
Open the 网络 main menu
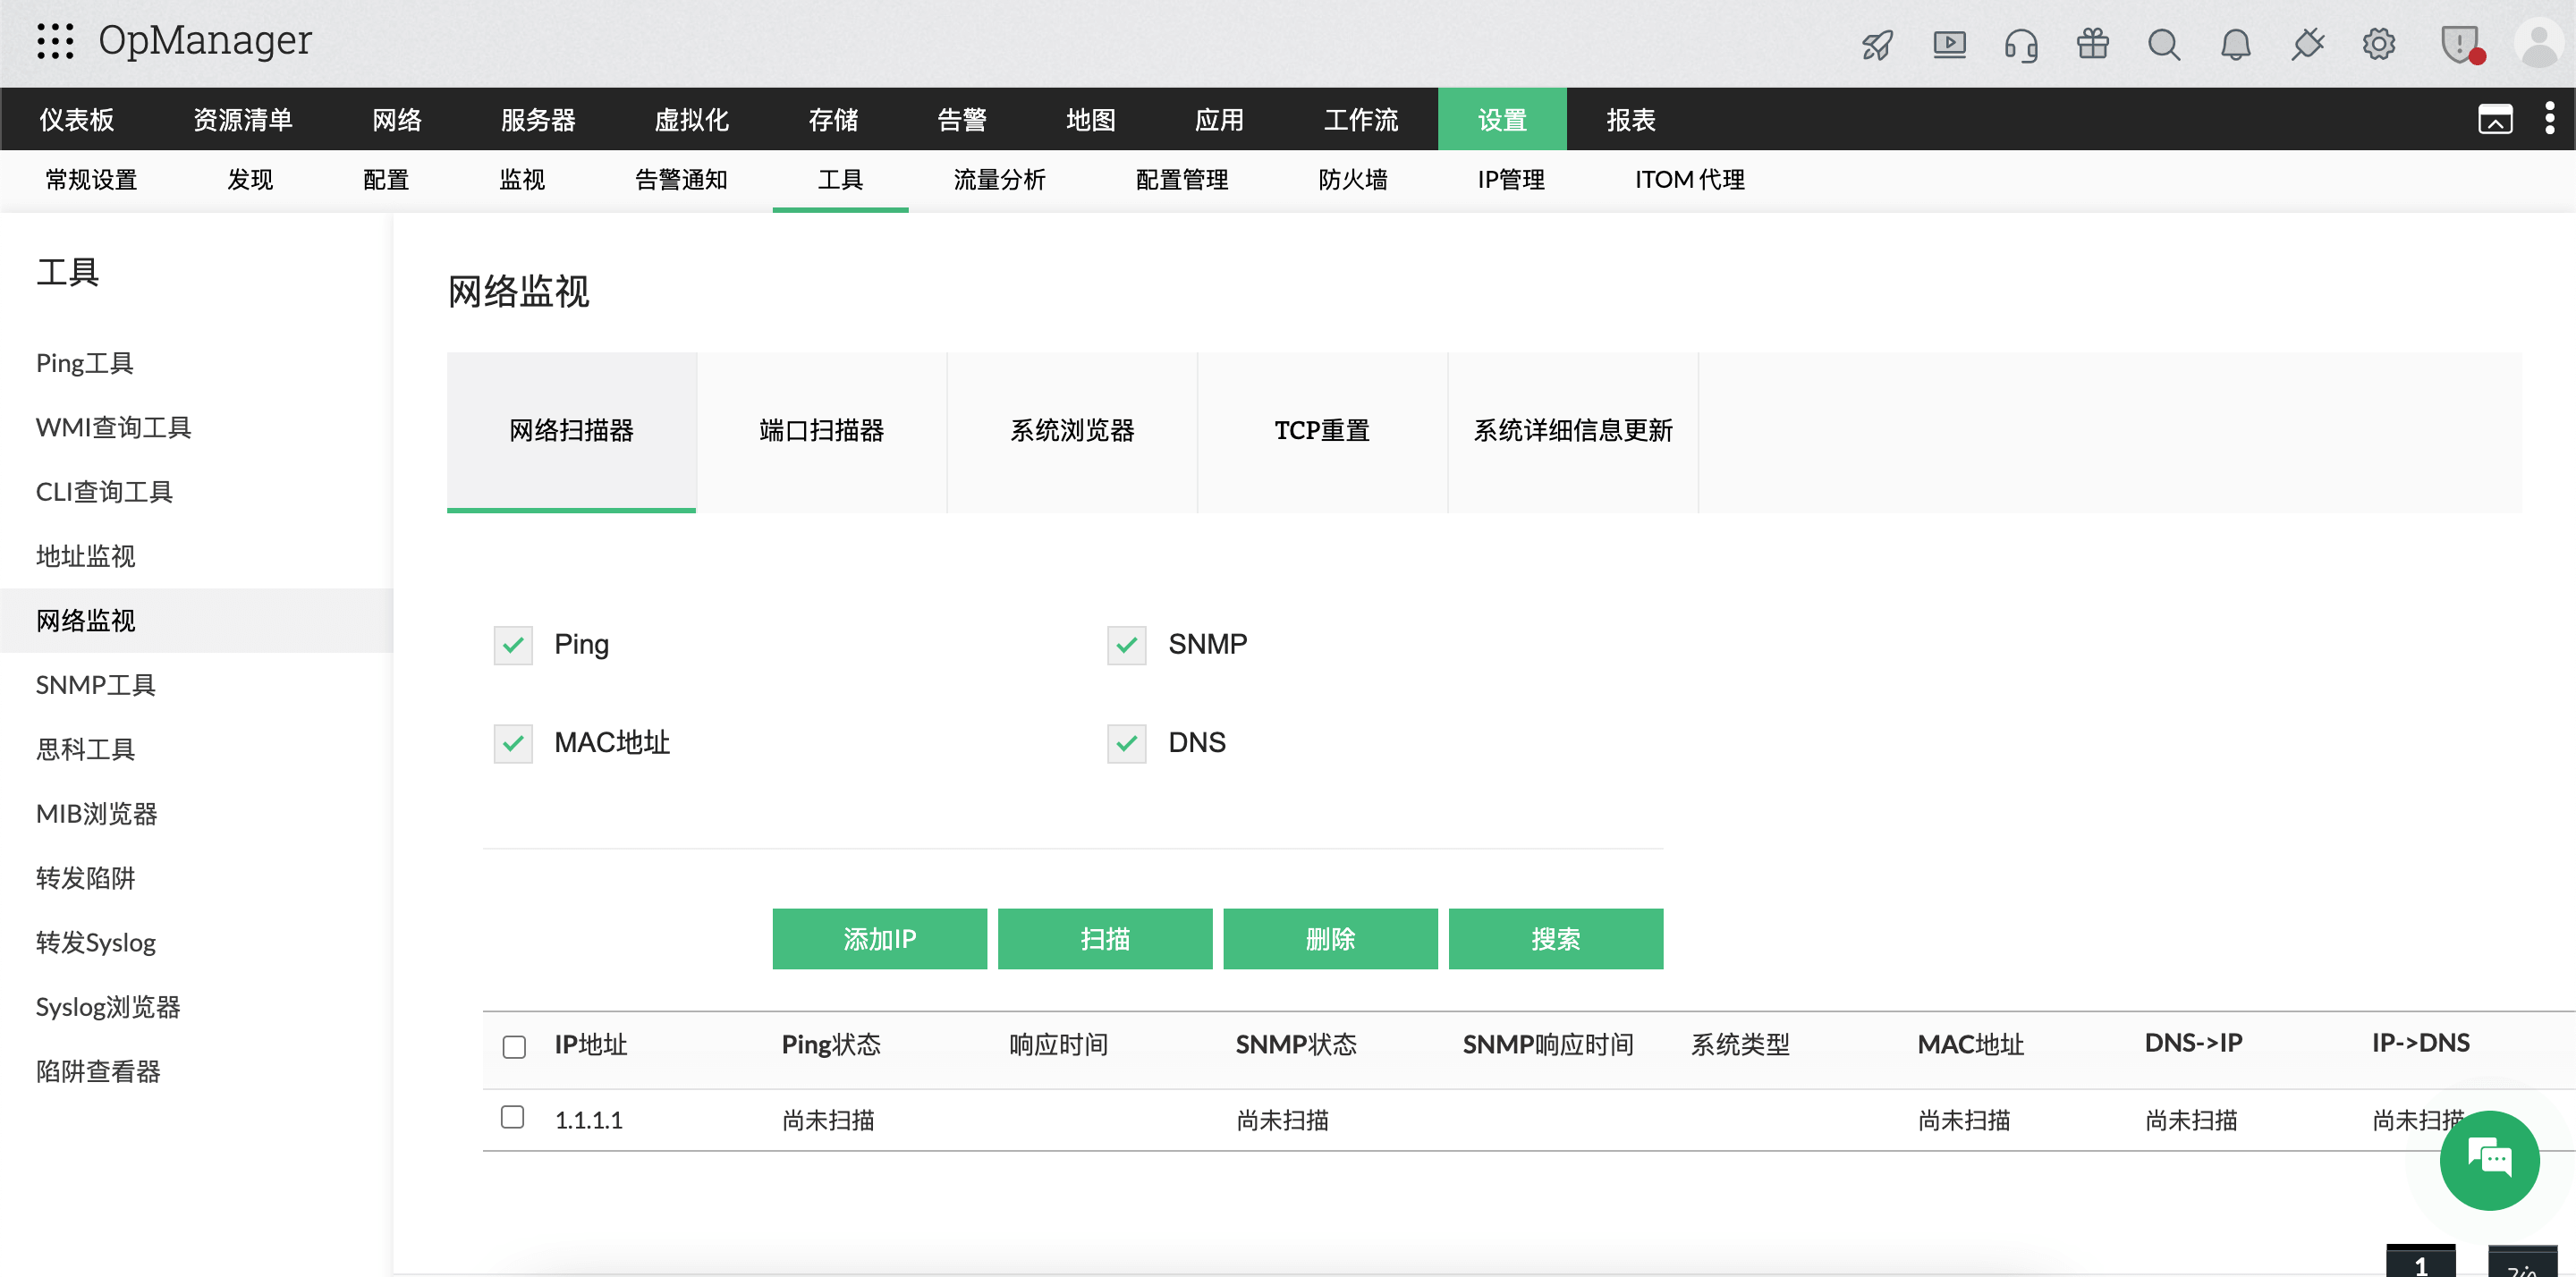pyautogui.click(x=397, y=119)
